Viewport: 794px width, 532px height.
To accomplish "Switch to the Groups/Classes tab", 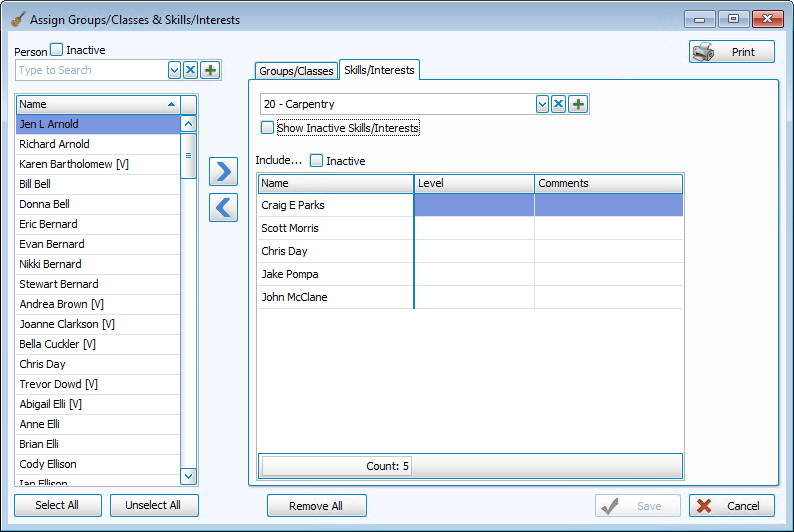I will [296, 71].
